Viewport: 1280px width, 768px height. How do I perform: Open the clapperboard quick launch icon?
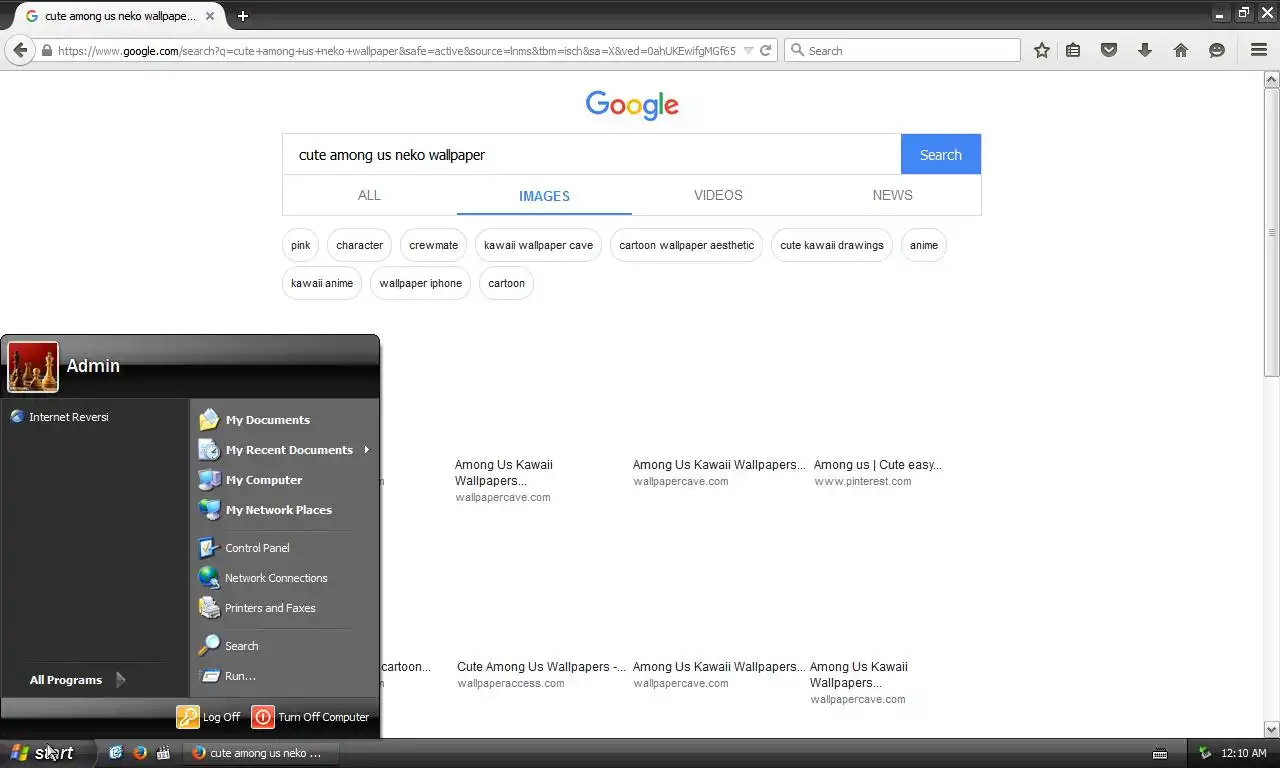click(164, 753)
